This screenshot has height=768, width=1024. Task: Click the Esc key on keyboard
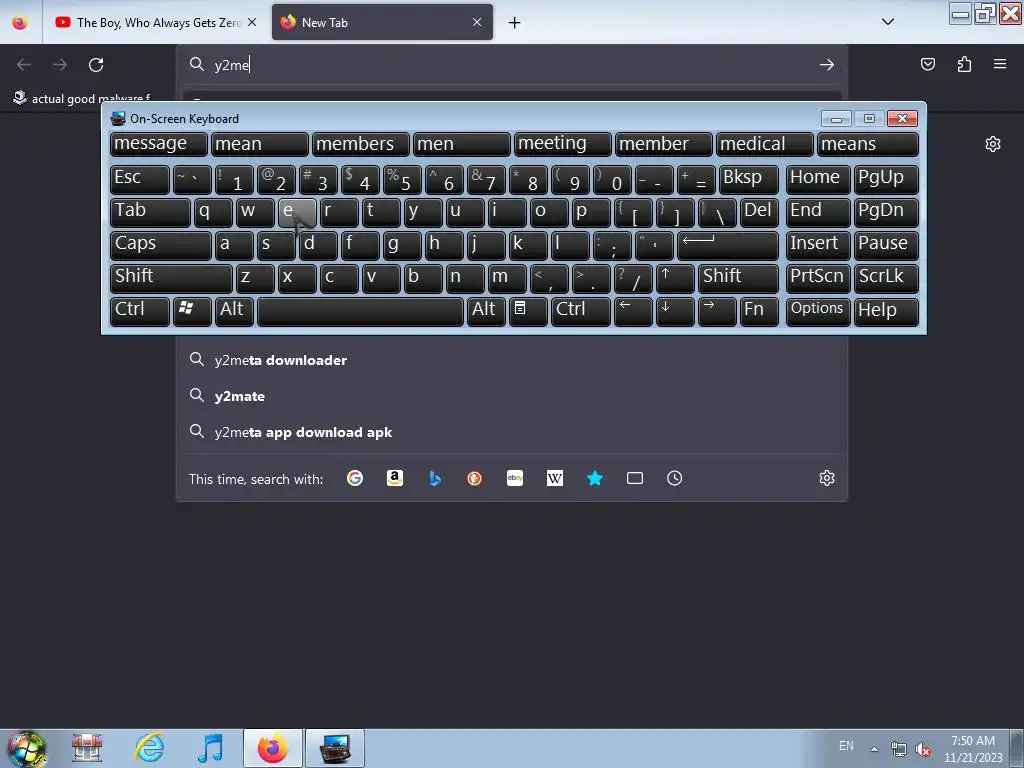(140, 180)
